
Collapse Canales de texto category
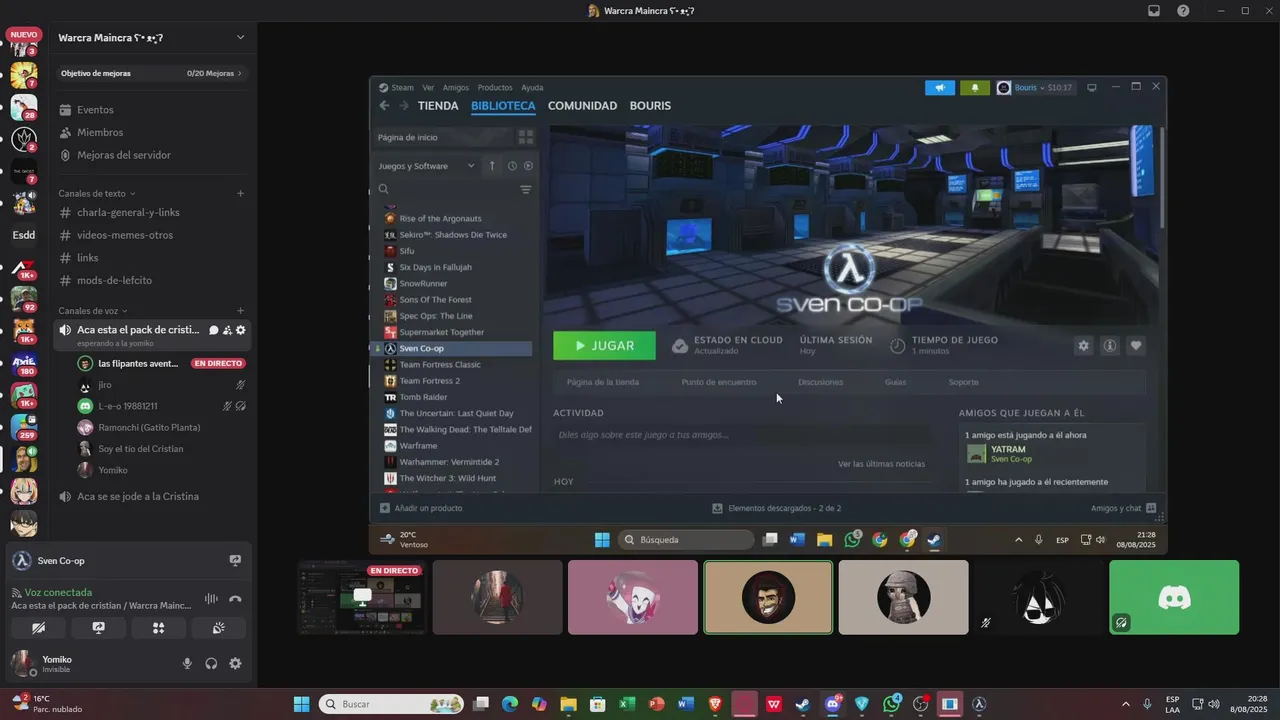97,193
